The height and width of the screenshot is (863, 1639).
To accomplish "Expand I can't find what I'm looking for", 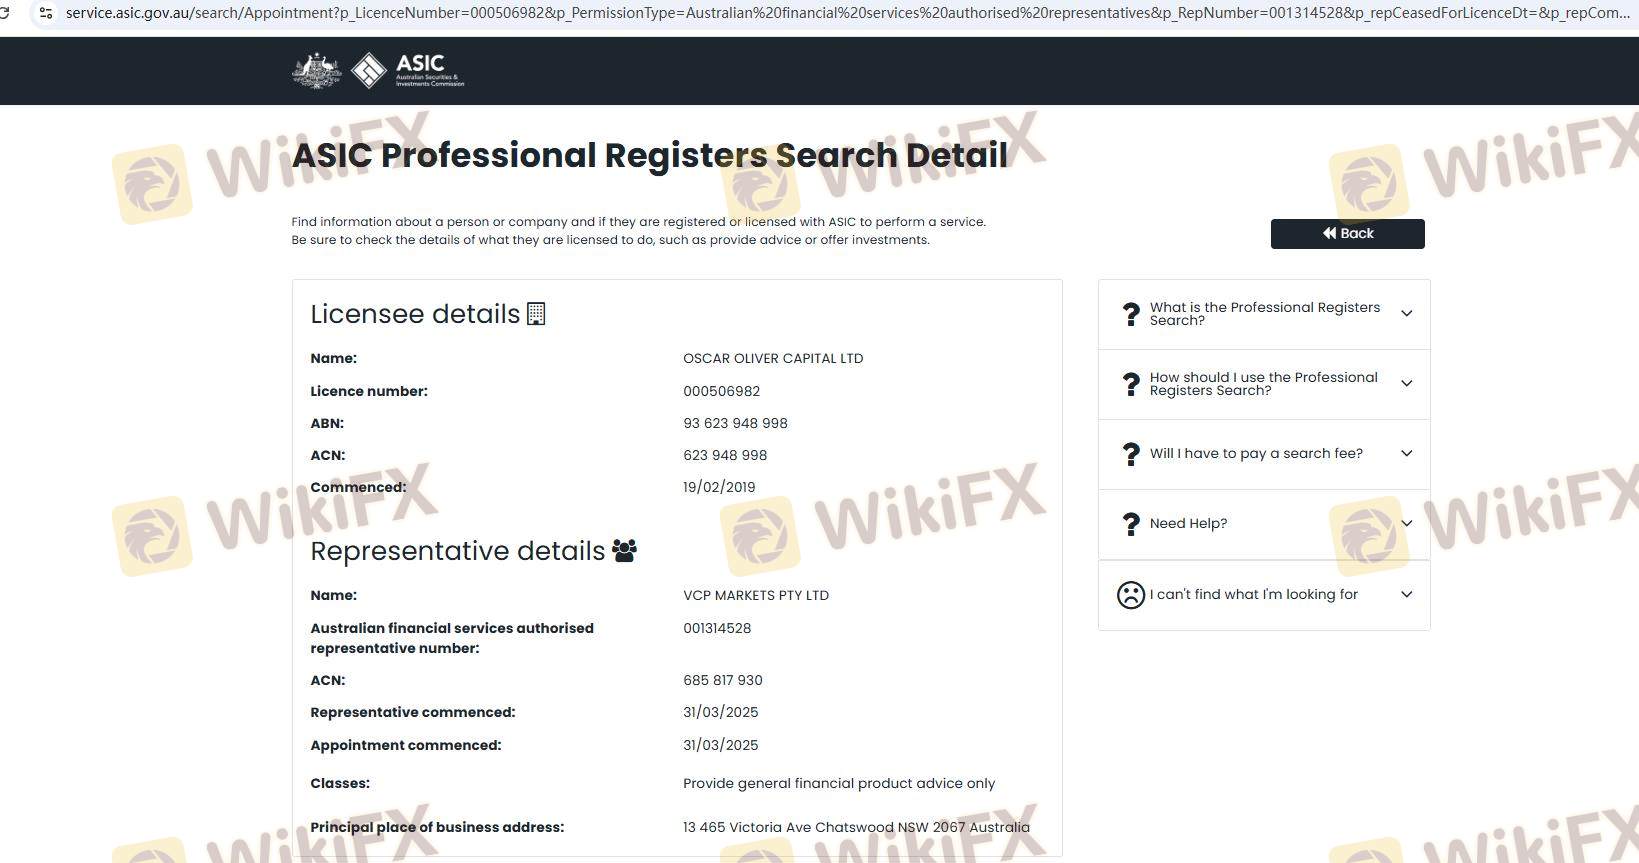I will (x=1406, y=595).
